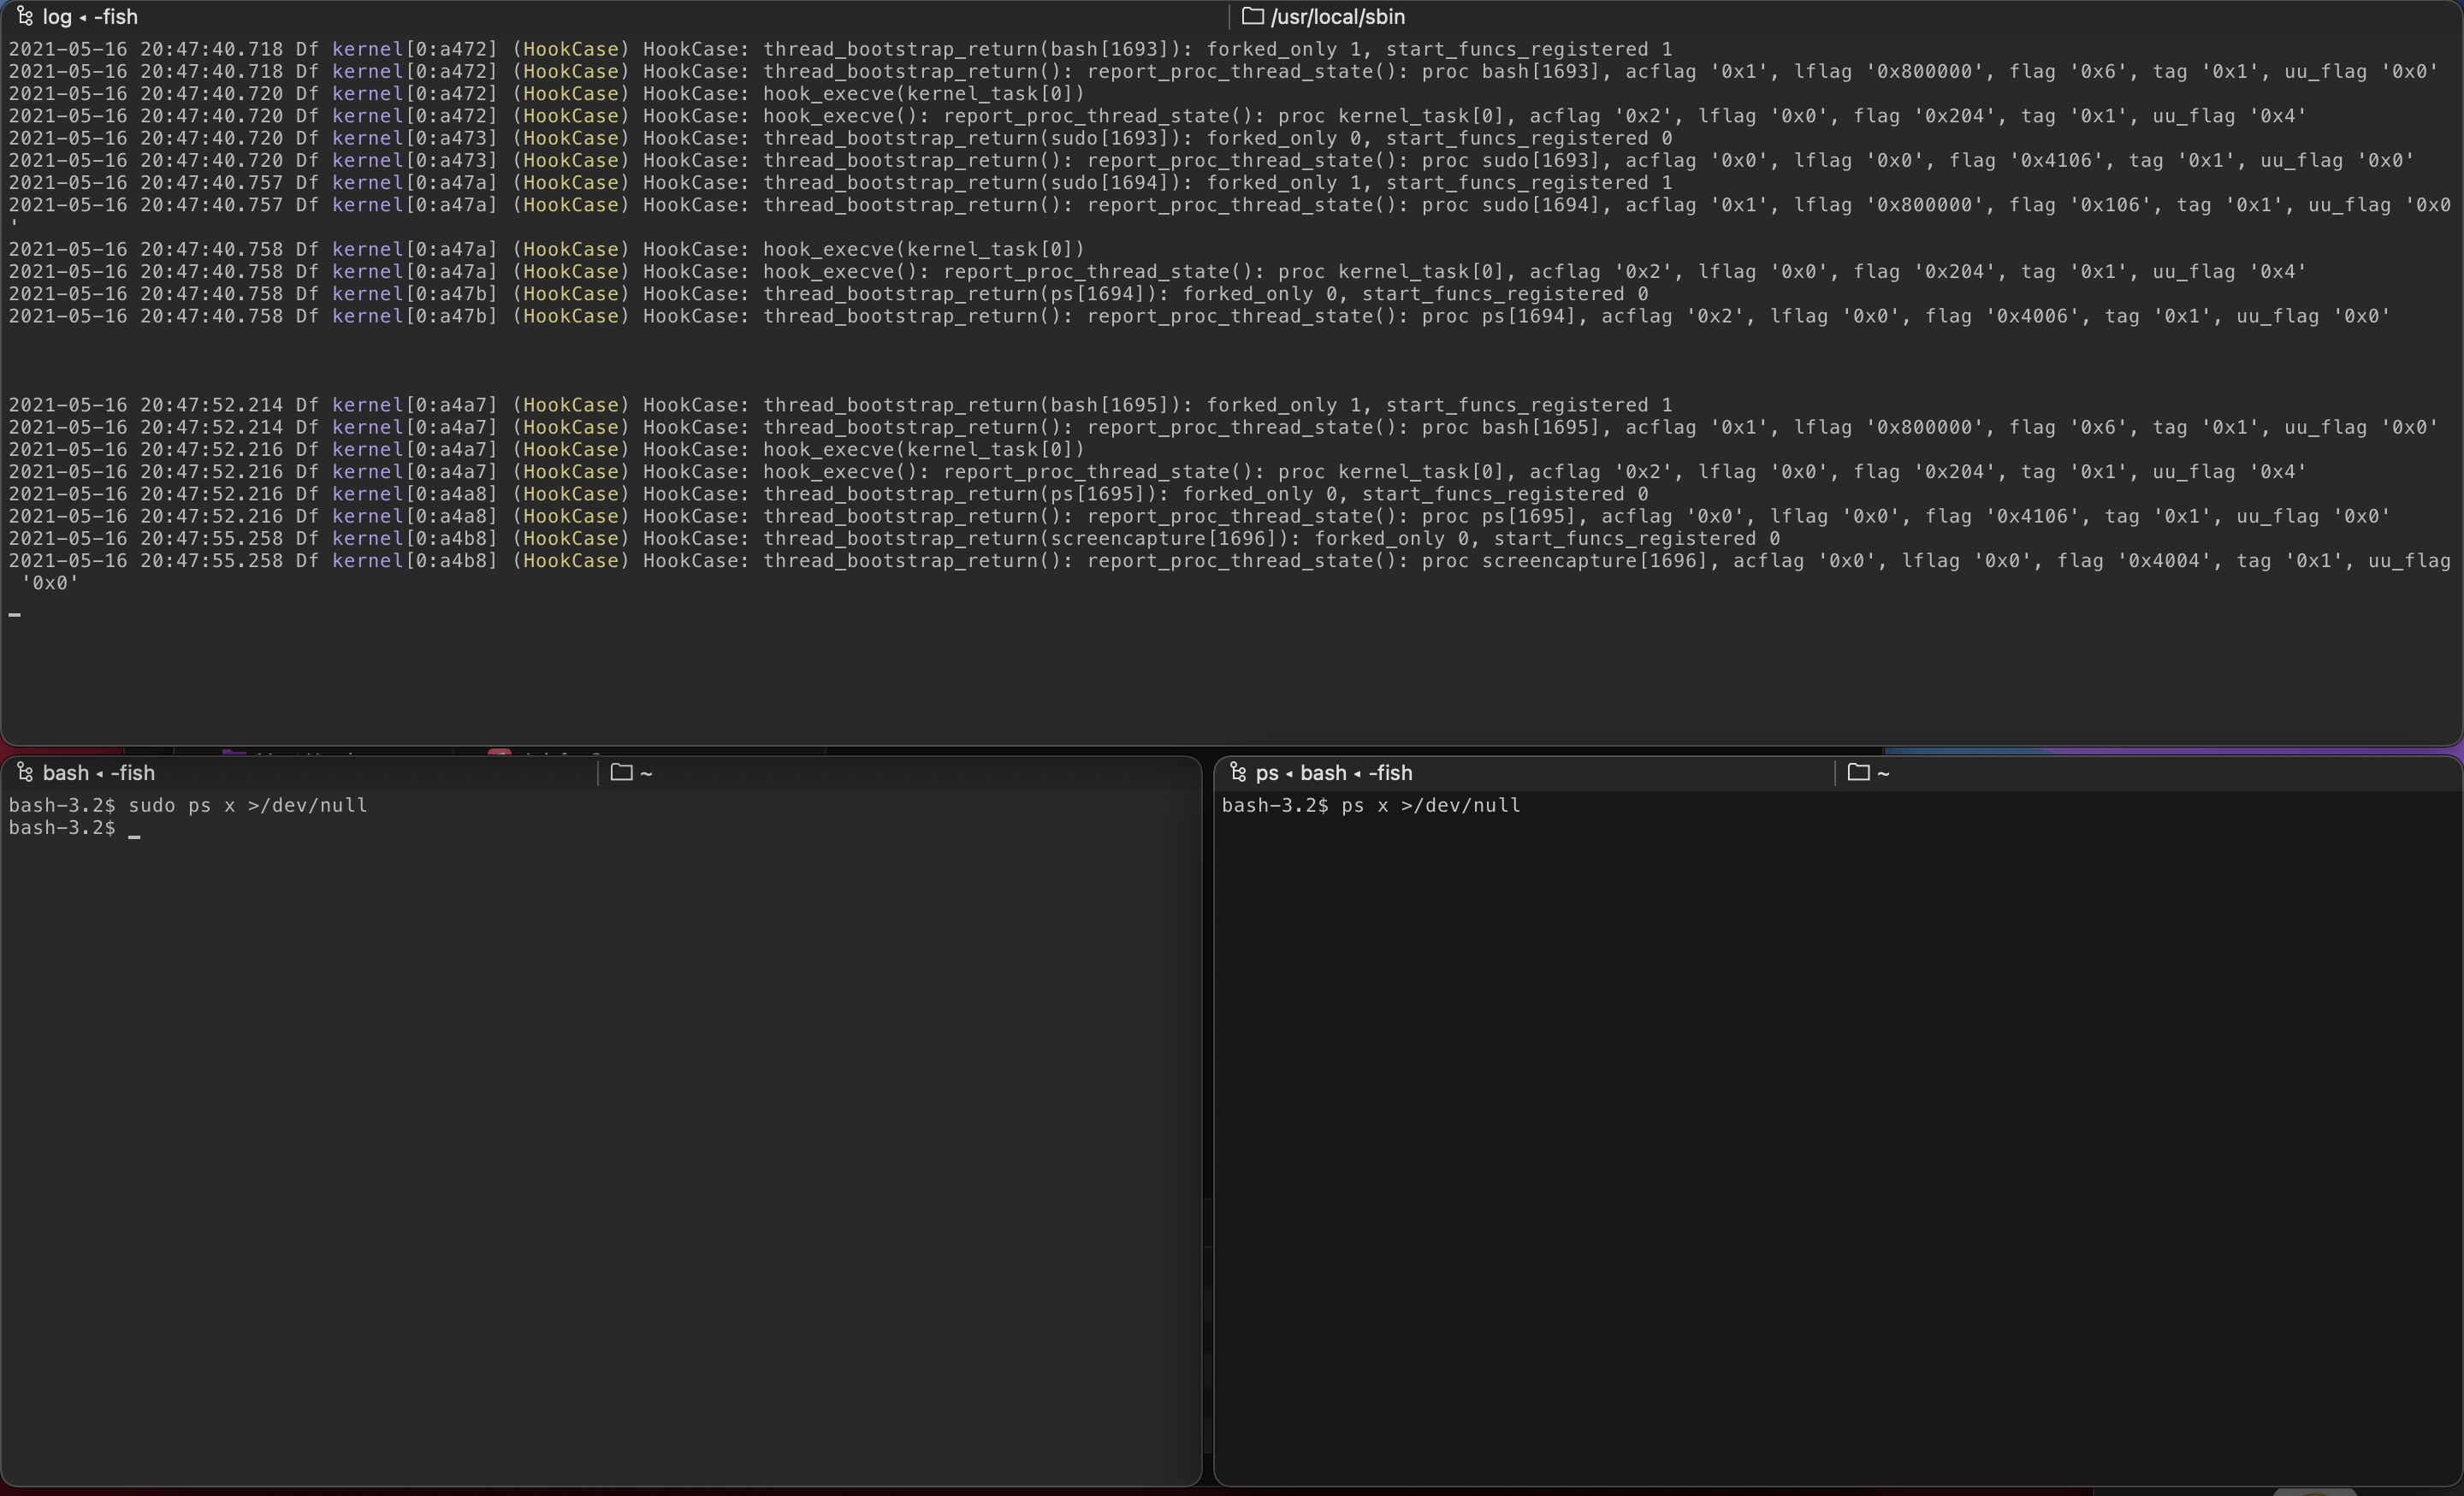Open the /usr/local/sbin path link

click(1338, 16)
